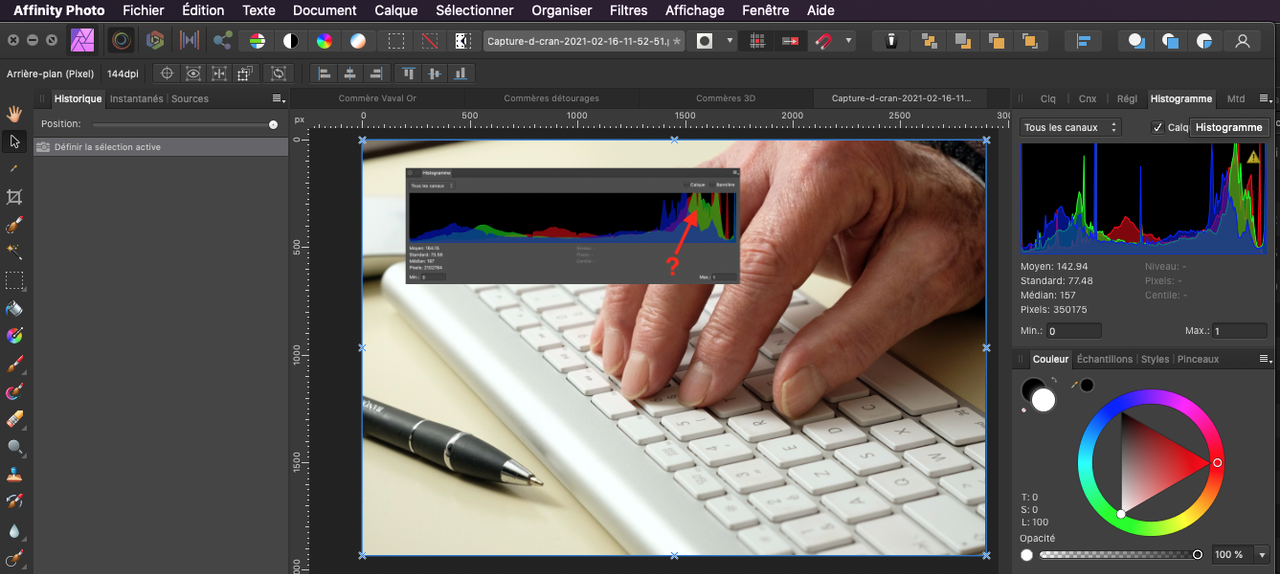Select the Move tool arrow
Screen dimensions: 1280x574
click(x=14, y=142)
